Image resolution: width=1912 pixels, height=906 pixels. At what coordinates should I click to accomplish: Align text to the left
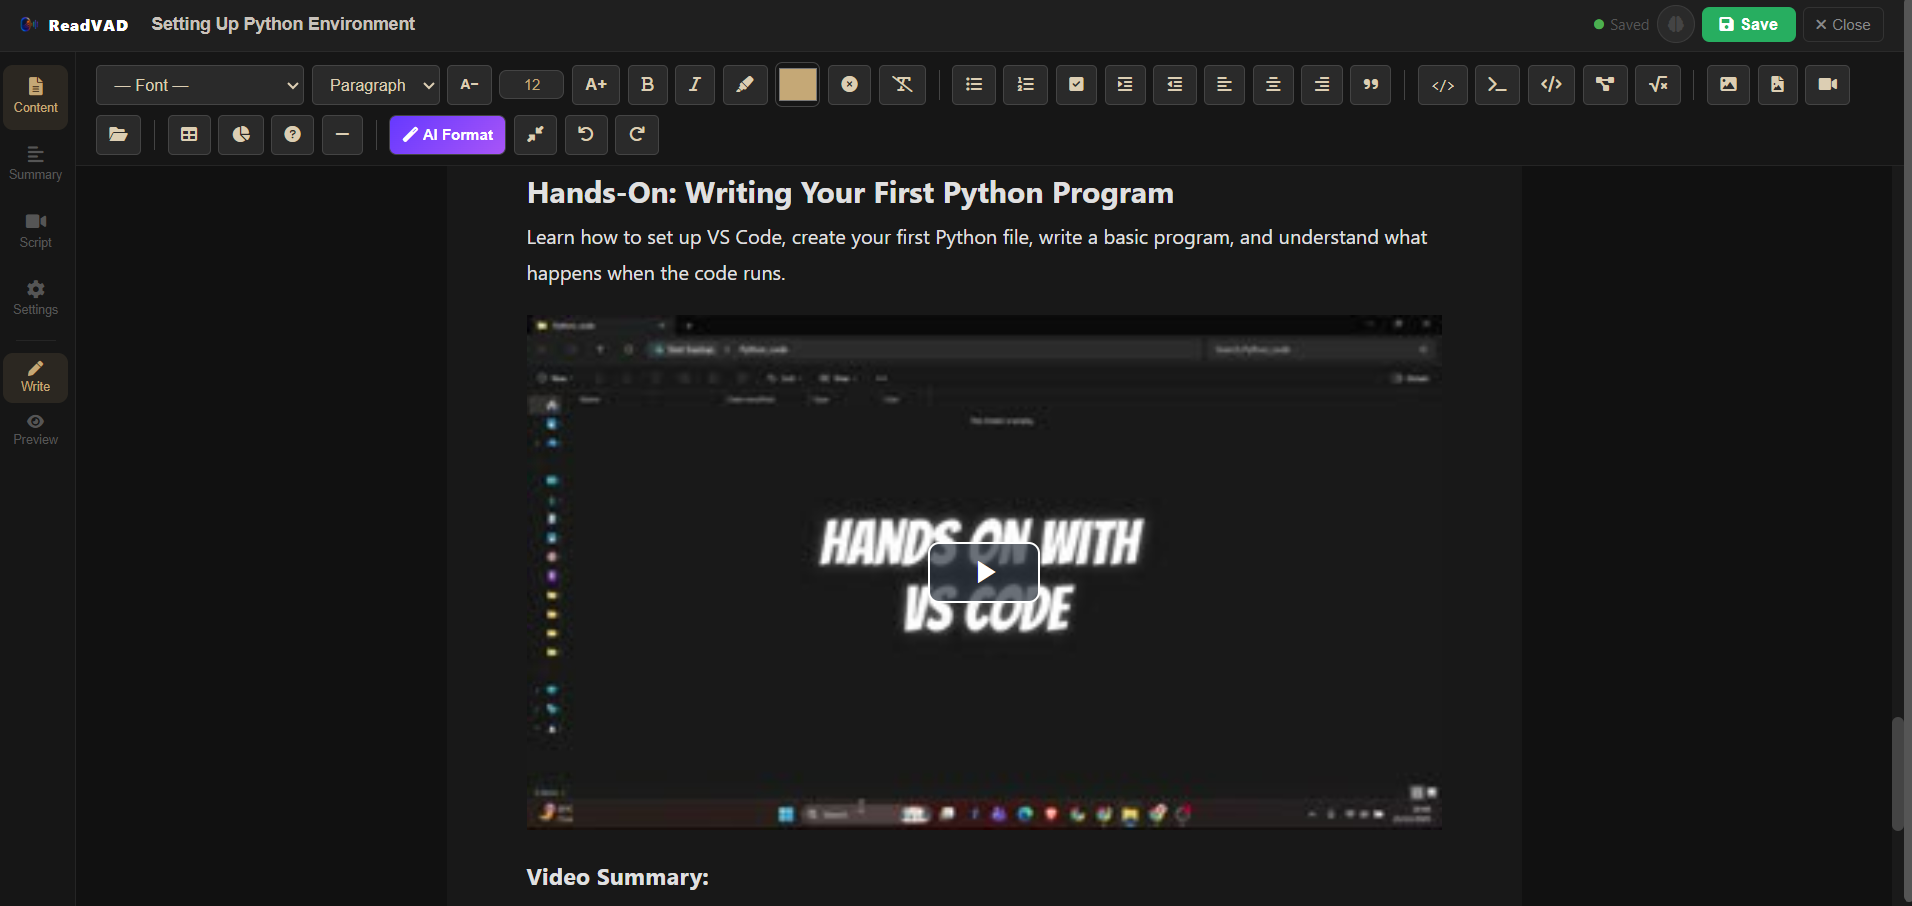(x=1224, y=85)
